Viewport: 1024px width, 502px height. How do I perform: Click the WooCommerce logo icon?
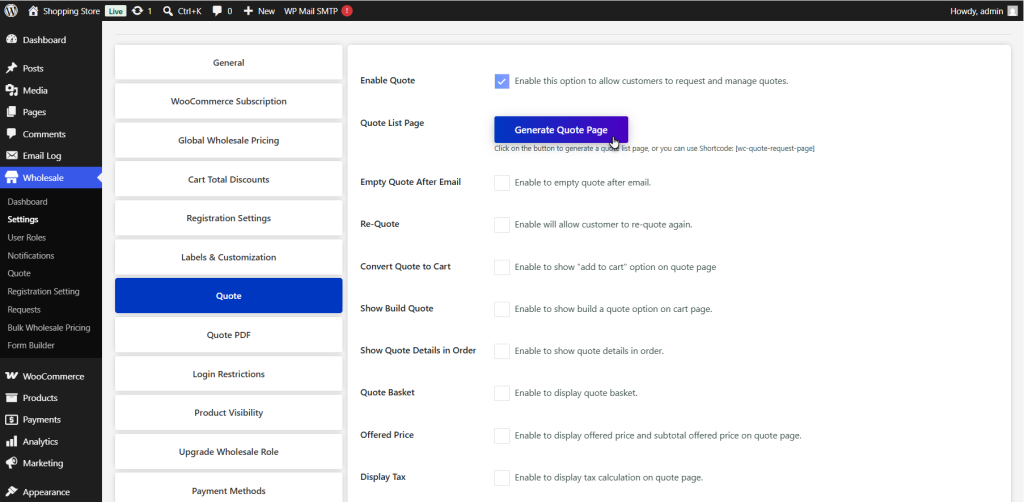coord(11,376)
